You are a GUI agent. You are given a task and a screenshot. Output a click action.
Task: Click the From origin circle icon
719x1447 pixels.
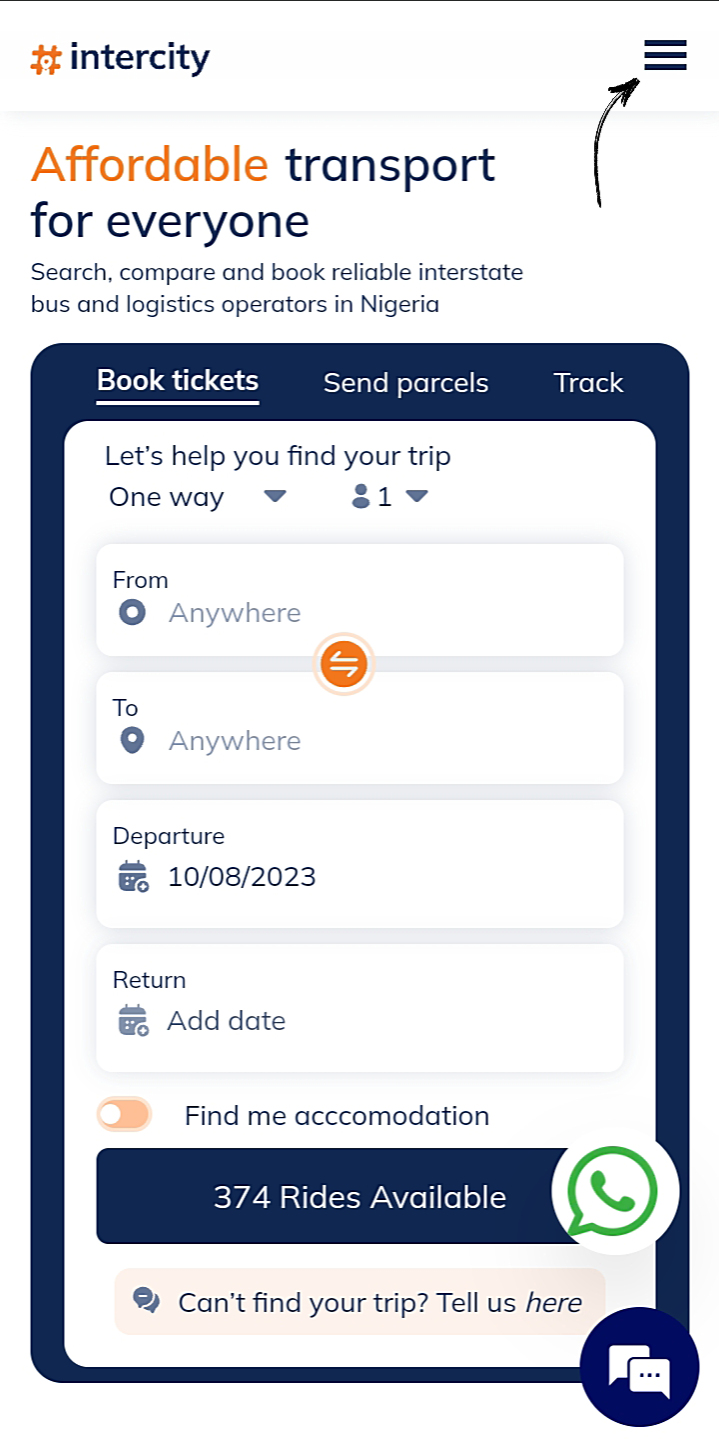pos(132,613)
